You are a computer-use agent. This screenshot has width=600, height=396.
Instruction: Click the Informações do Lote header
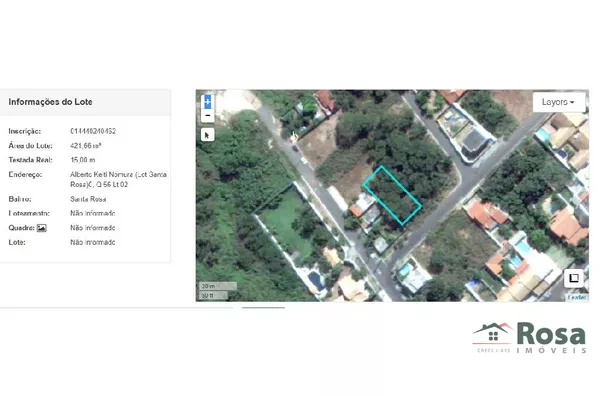[x=50, y=102]
